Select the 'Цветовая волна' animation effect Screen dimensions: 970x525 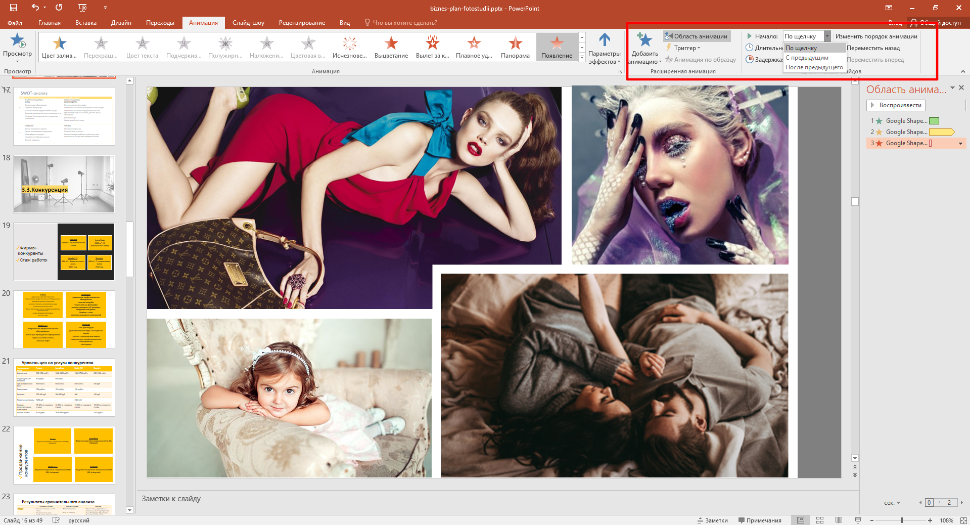coord(308,46)
